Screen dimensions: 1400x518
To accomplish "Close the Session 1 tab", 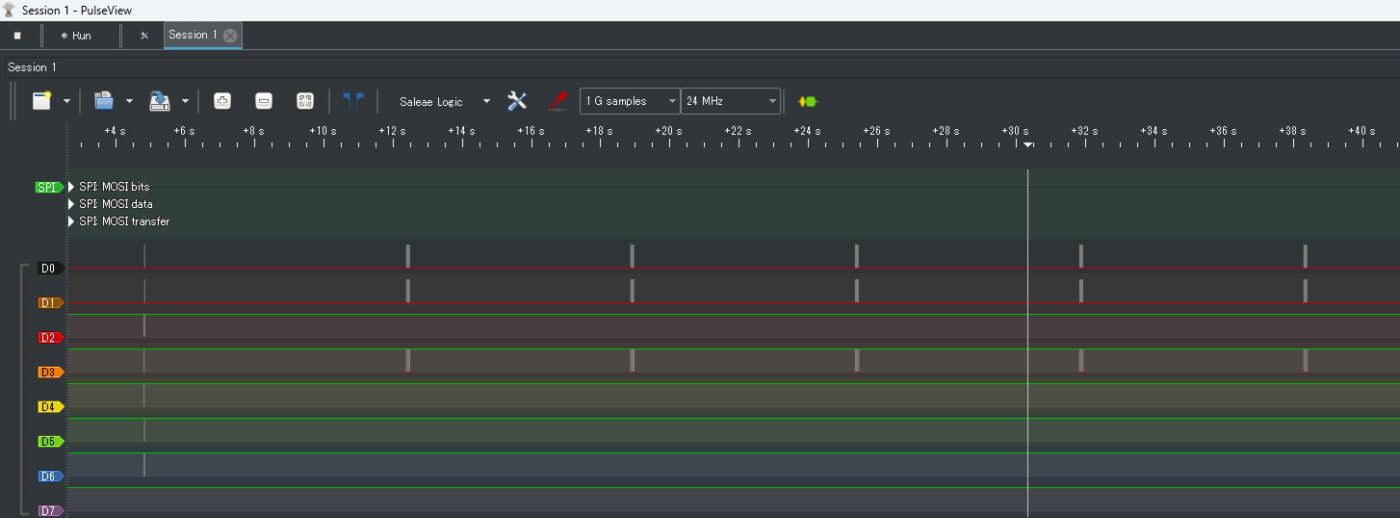I will point(230,35).
